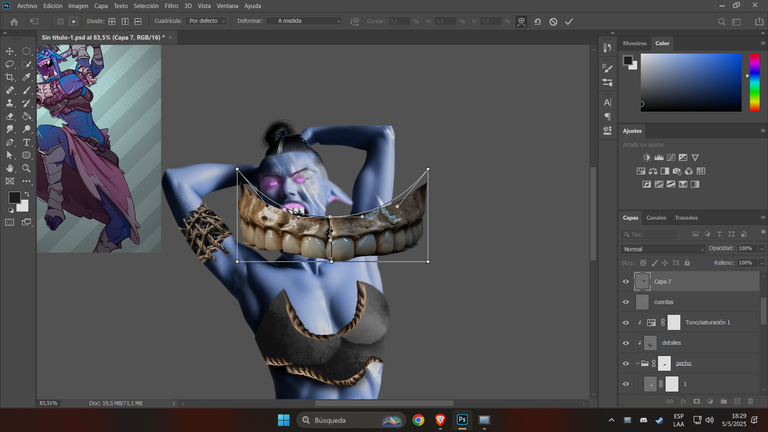Select the Eraser tool
Screen dimensions: 768x432
click(x=9, y=116)
